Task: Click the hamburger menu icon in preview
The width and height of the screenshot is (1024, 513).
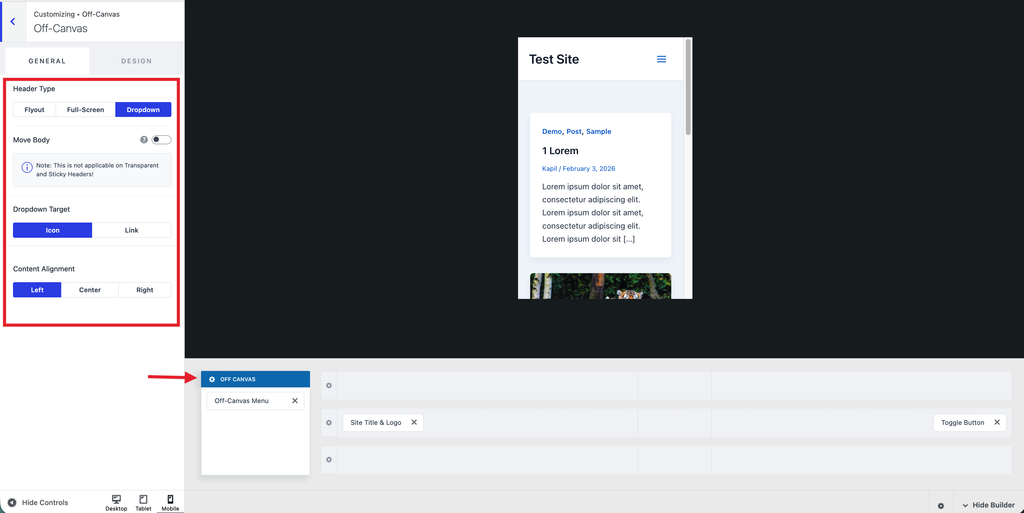Action: pos(662,59)
